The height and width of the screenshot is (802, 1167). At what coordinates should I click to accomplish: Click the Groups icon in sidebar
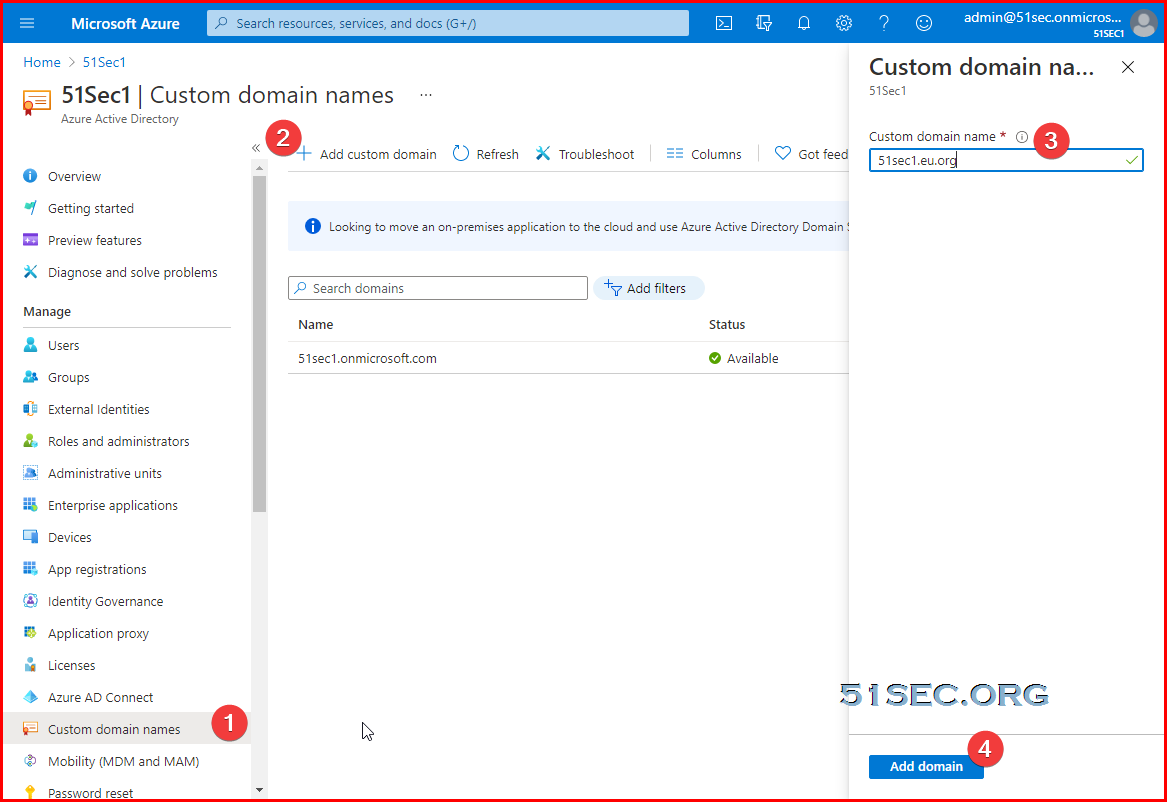(x=30, y=376)
